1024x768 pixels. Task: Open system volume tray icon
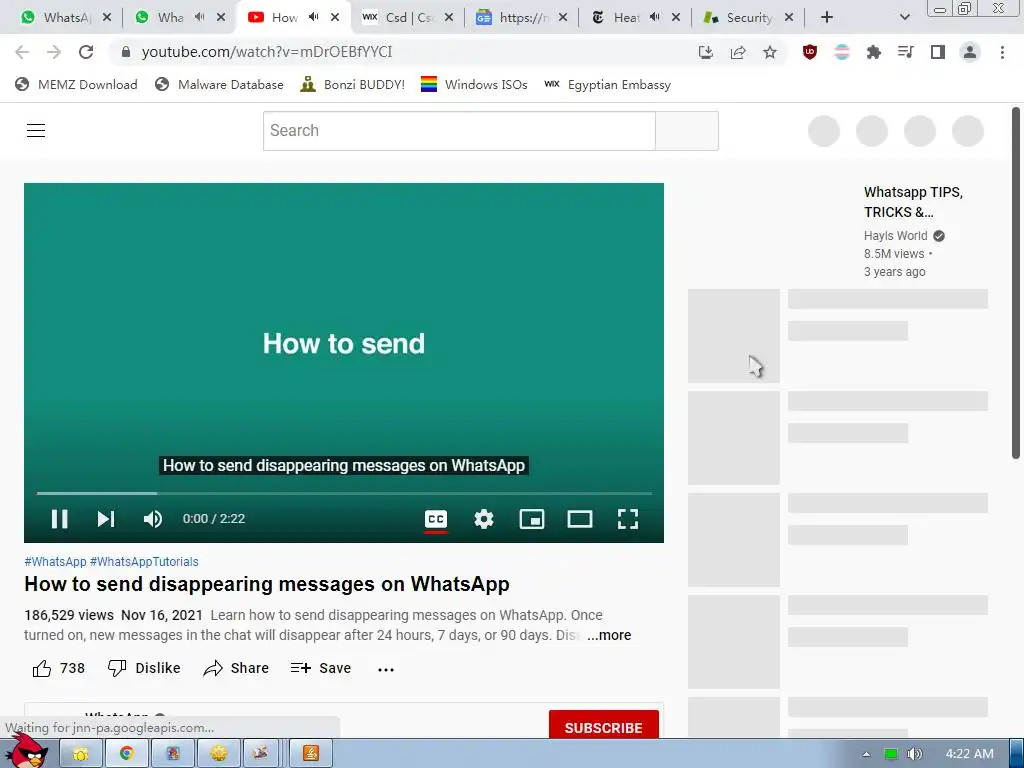point(914,754)
